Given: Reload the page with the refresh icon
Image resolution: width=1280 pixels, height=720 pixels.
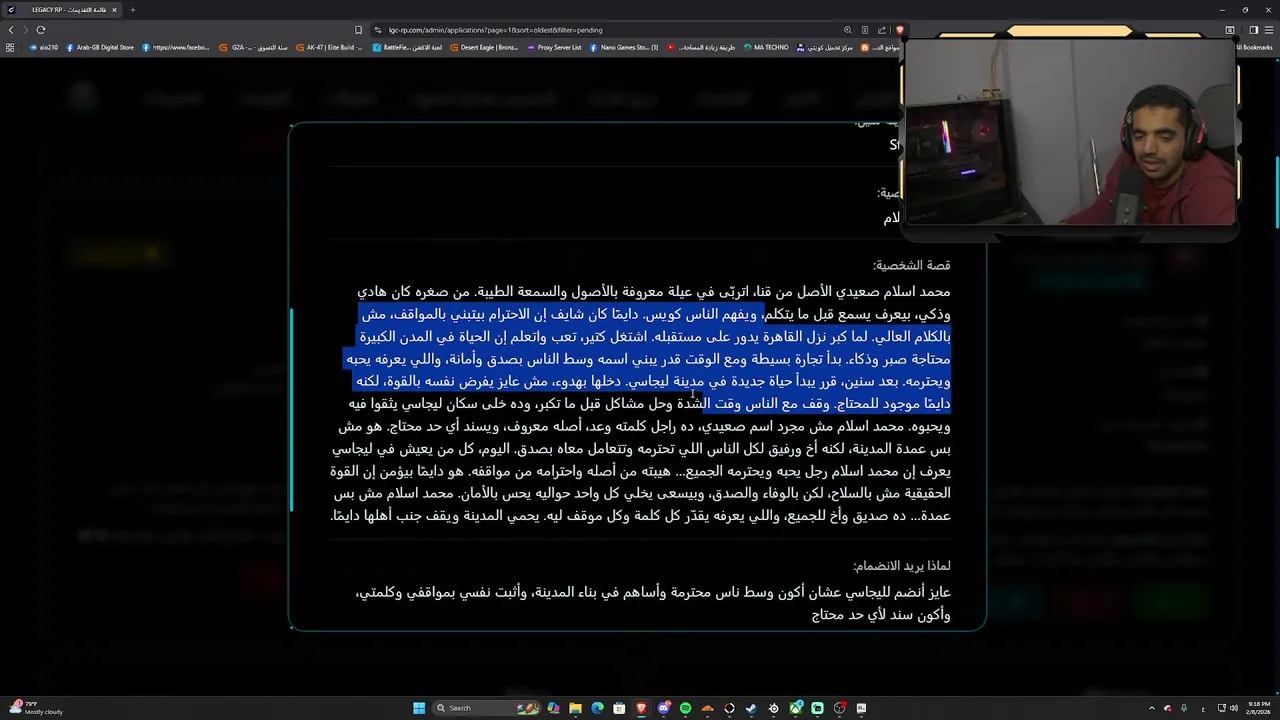Looking at the screenshot, I should [41, 30].
